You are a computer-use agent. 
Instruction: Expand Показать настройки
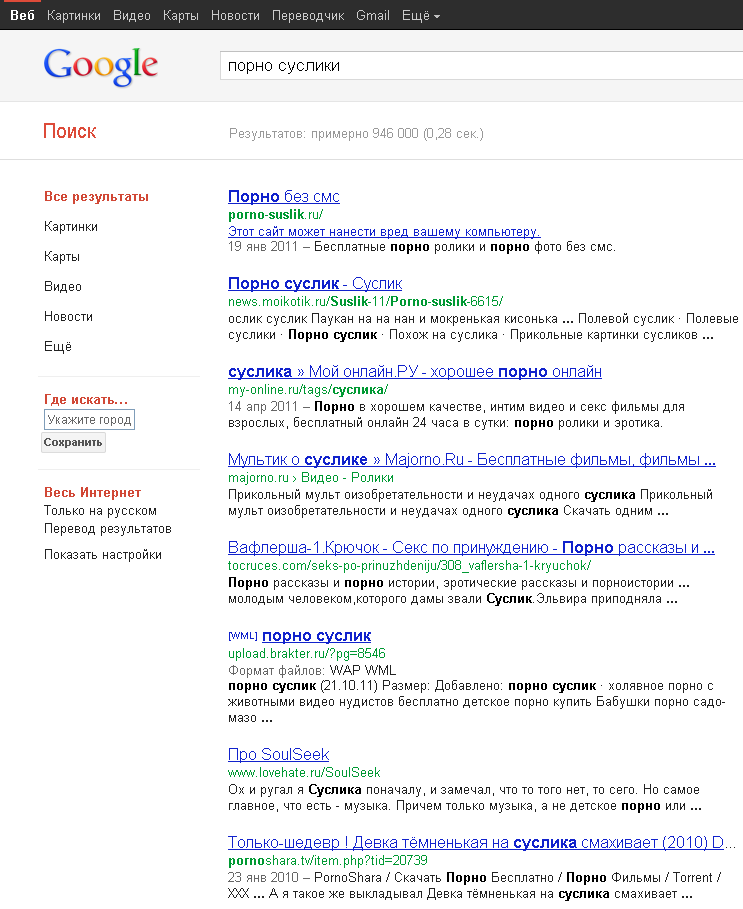103,555
